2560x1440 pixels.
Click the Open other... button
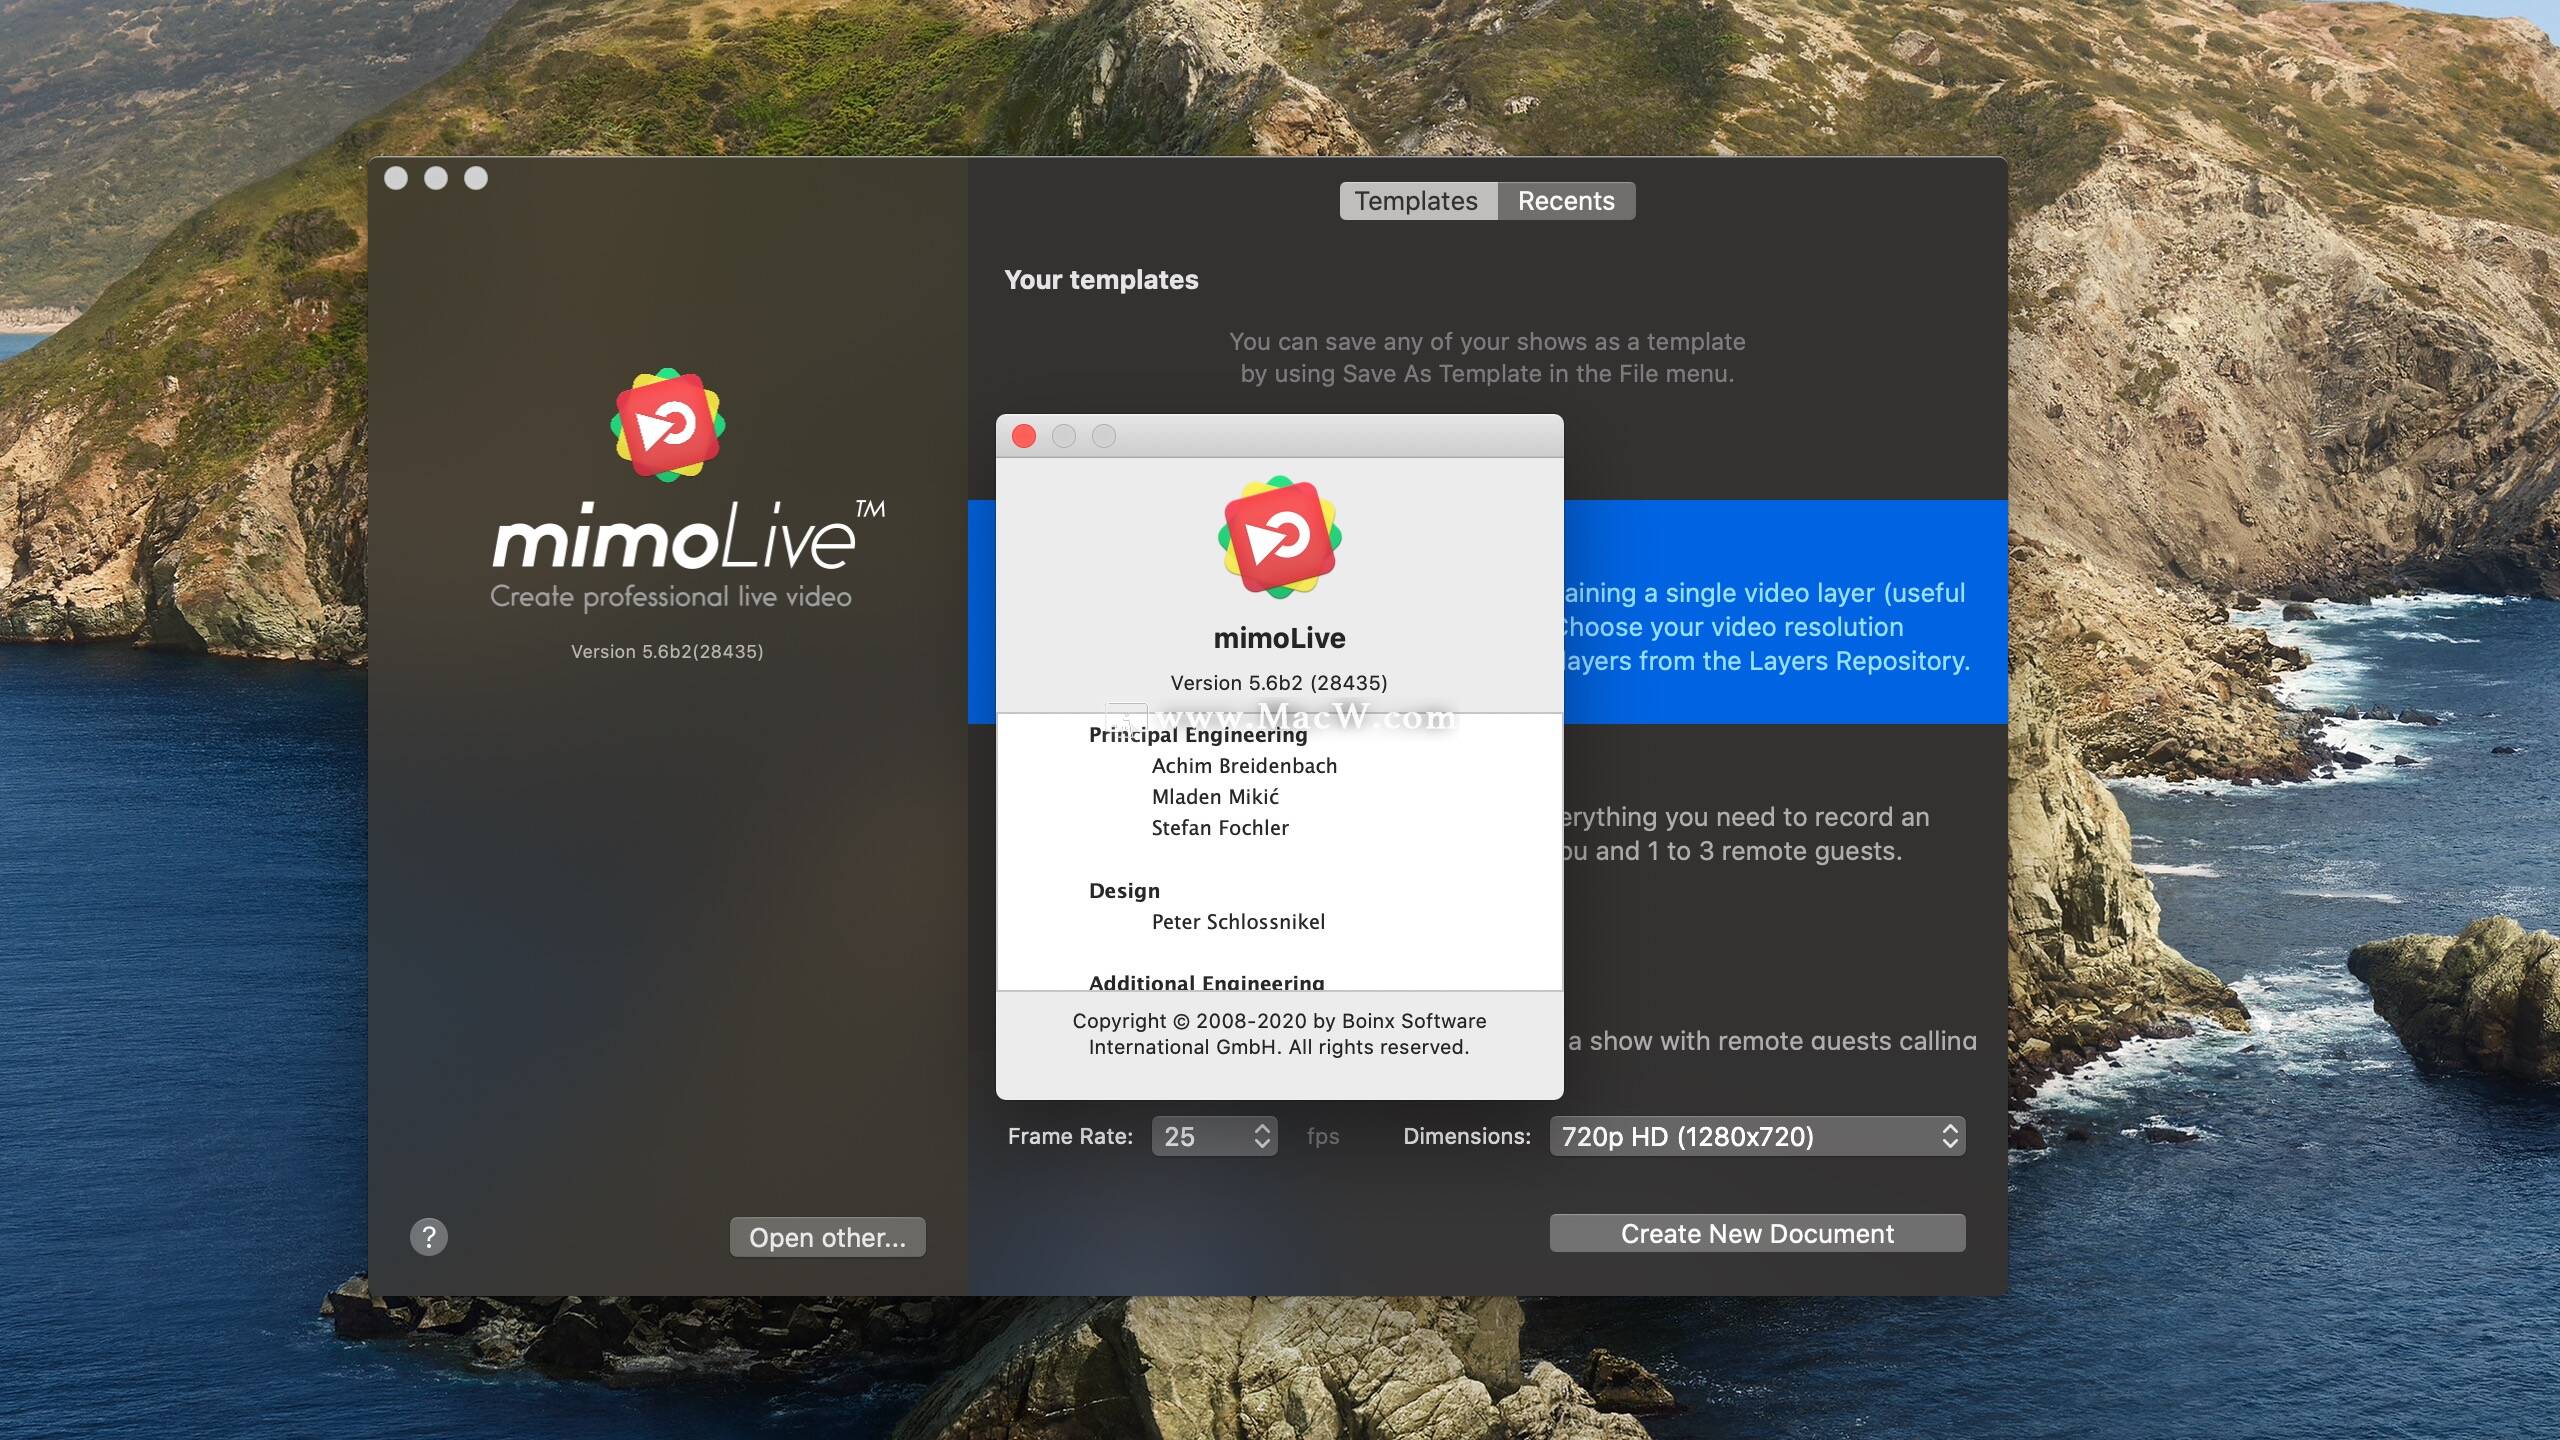[826, 1238]
